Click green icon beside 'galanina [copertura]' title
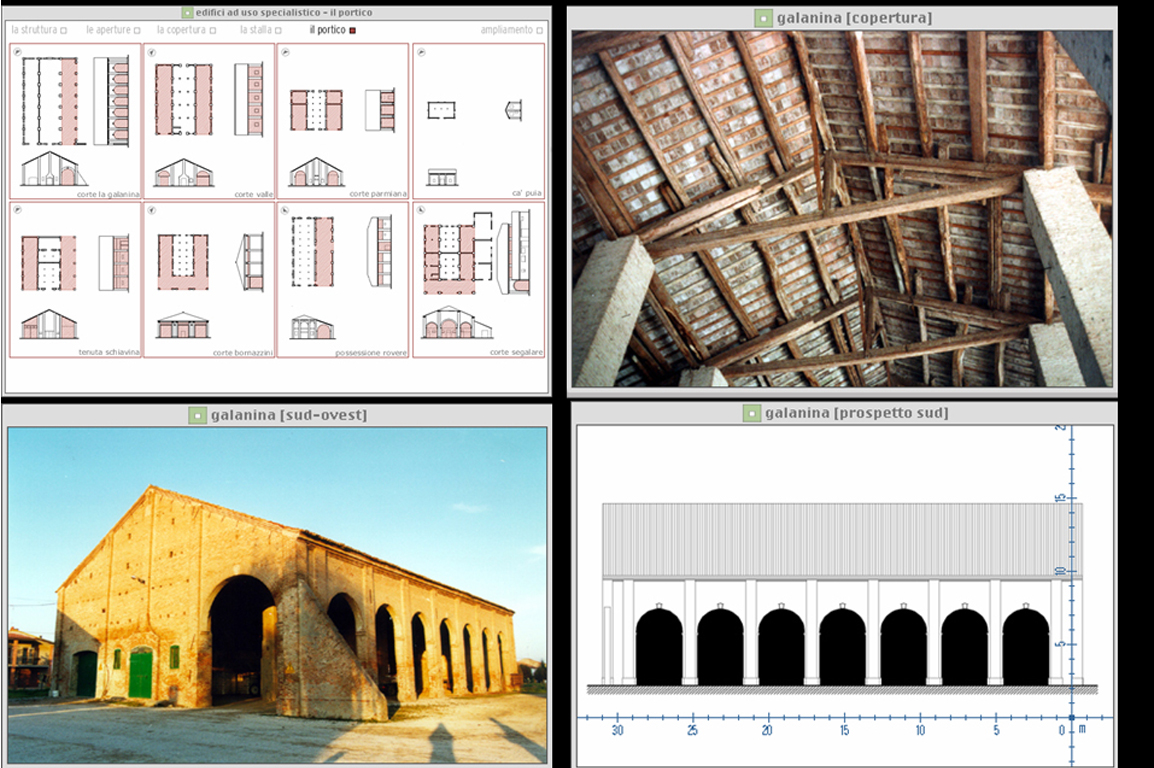 coord(764,18)
